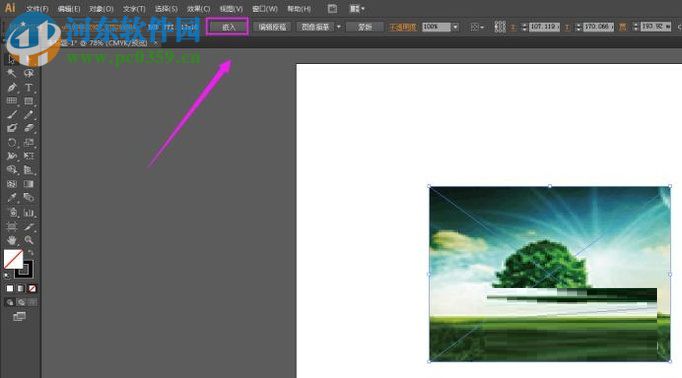
Task: Select the Symbol Sprayer tool
Action: pos(12,212)
